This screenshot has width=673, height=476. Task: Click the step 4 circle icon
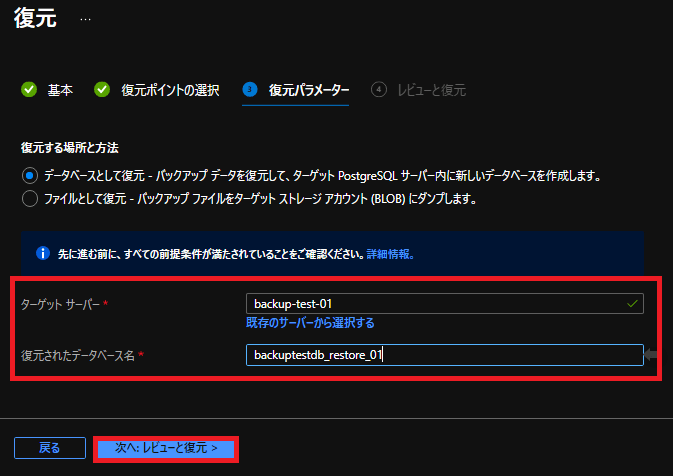[x=379, y=89]
